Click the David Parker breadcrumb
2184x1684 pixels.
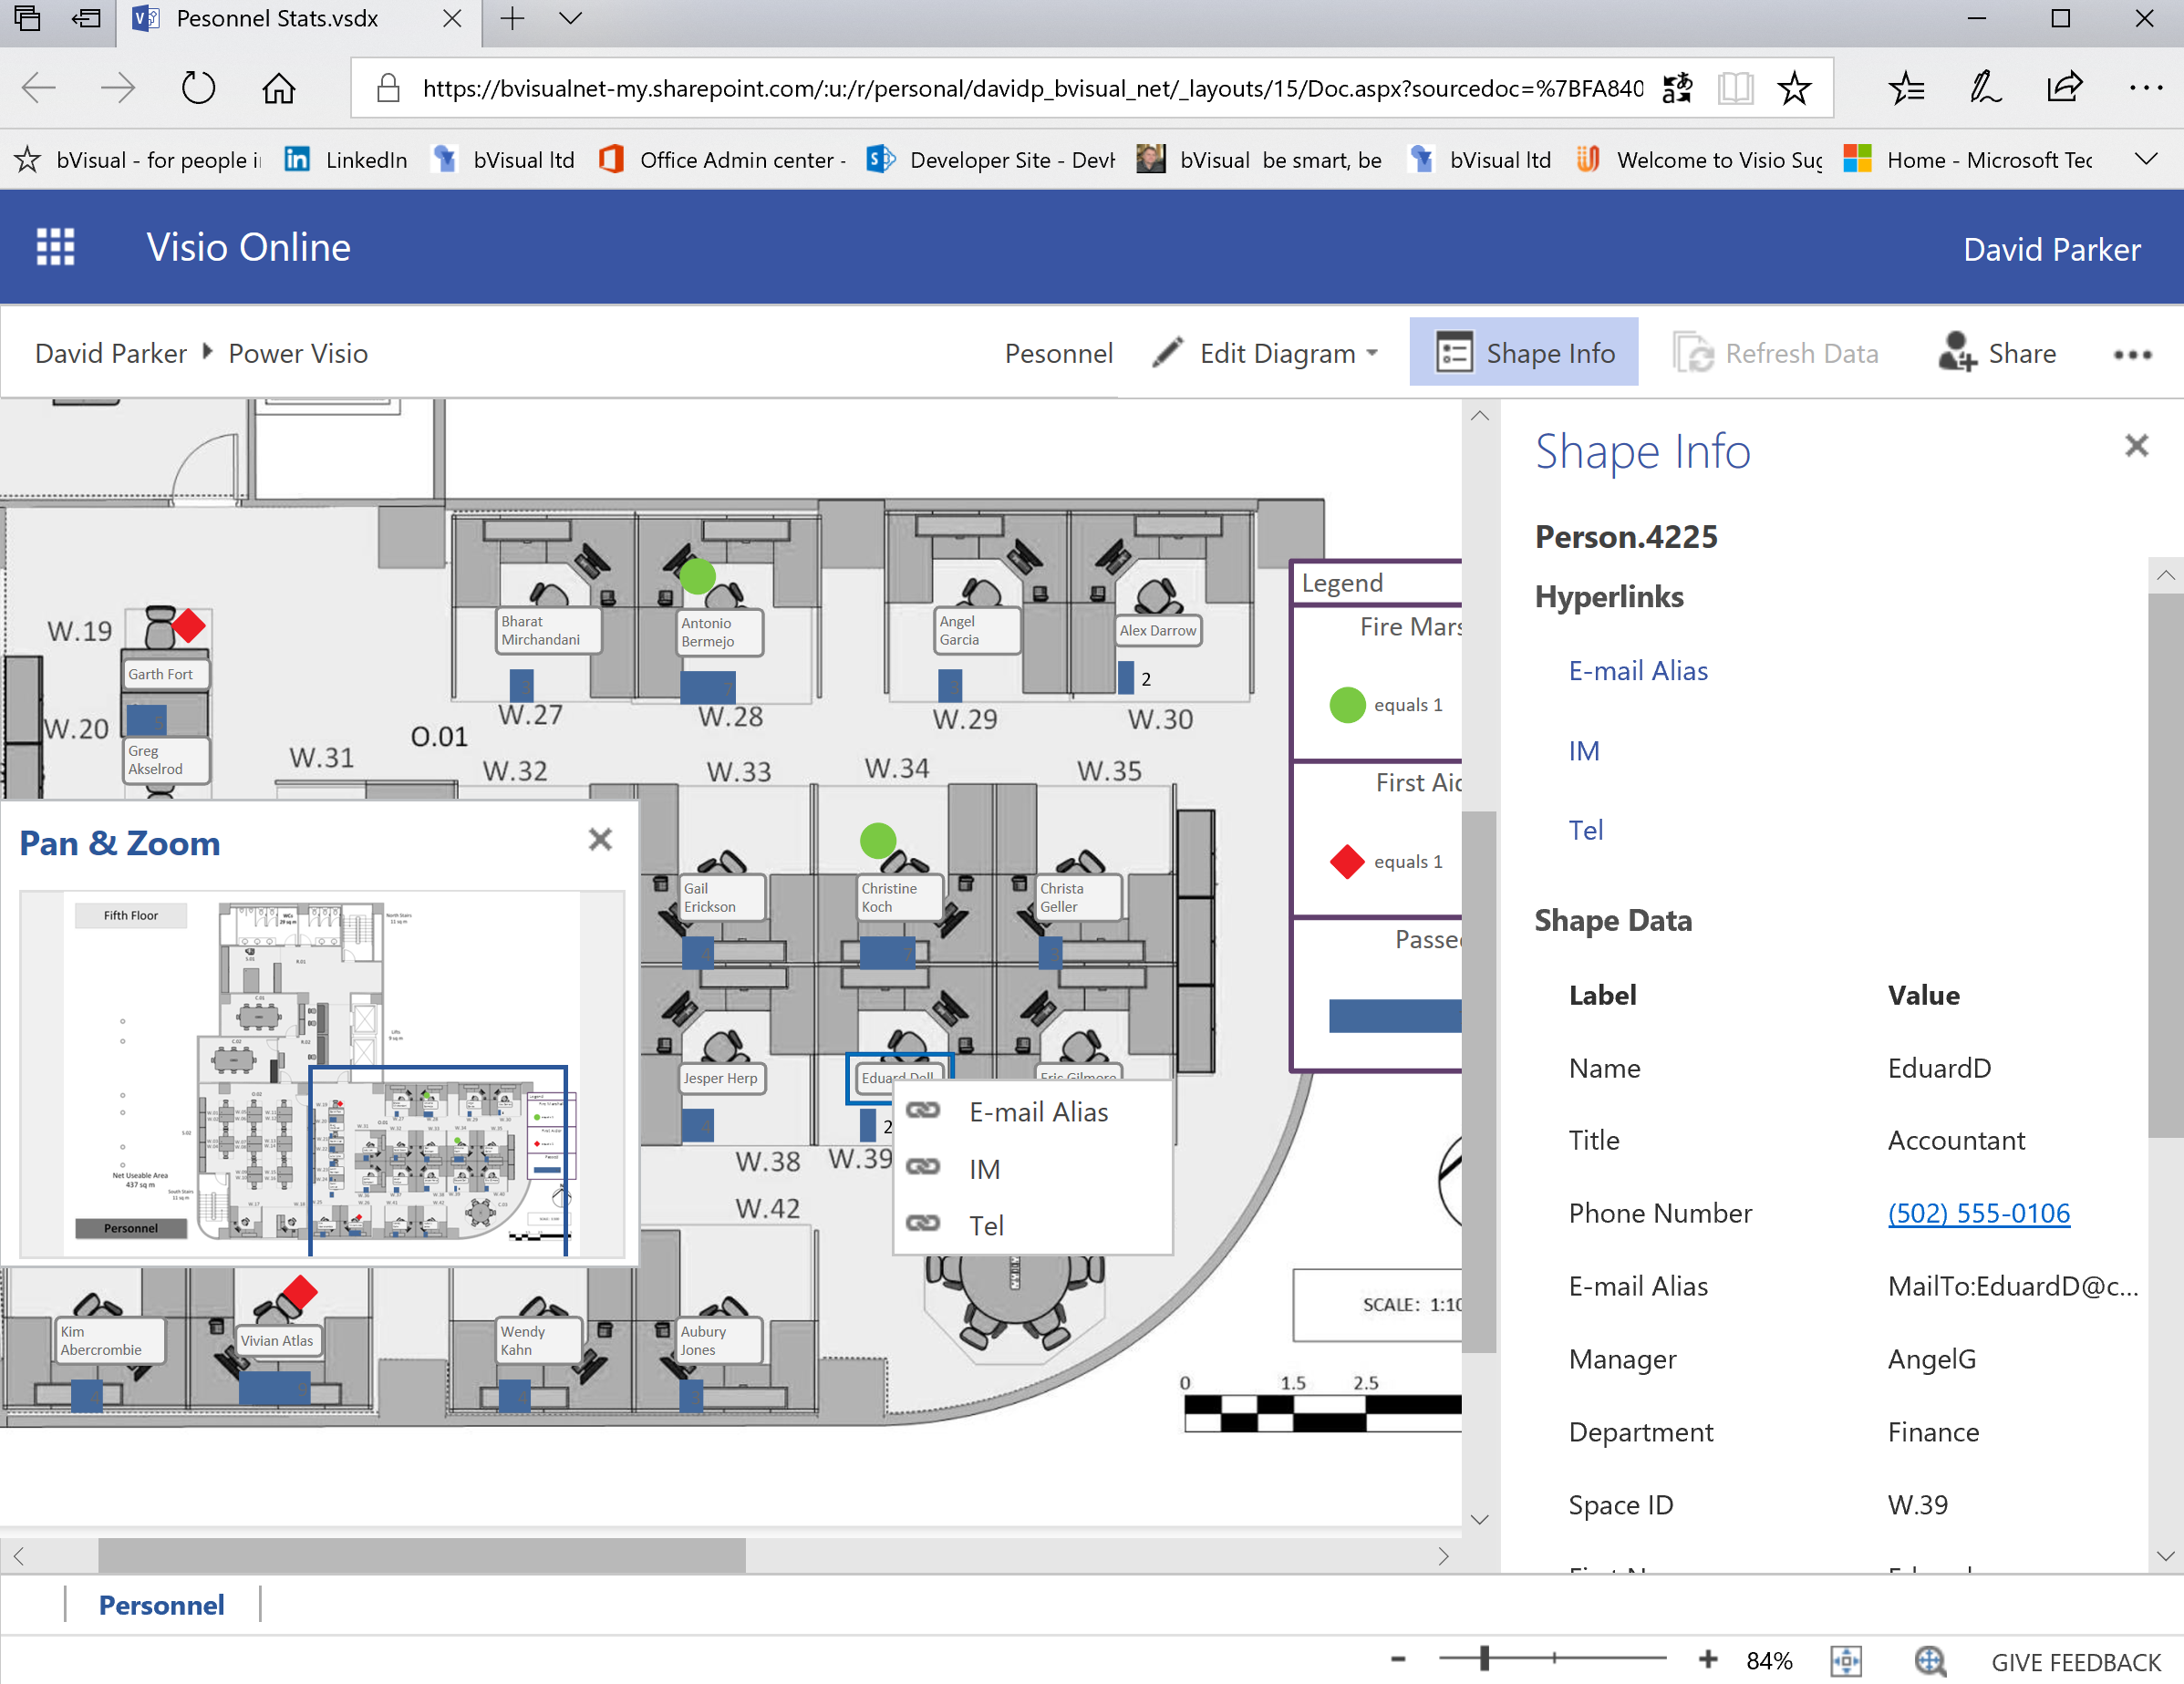pos(111,353)
